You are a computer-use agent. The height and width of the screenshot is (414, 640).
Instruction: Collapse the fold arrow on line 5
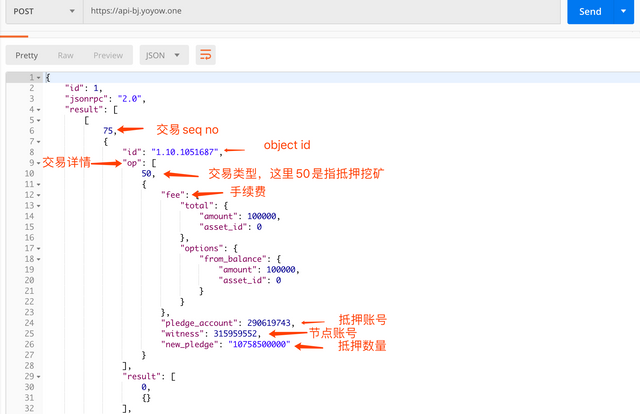38,120
